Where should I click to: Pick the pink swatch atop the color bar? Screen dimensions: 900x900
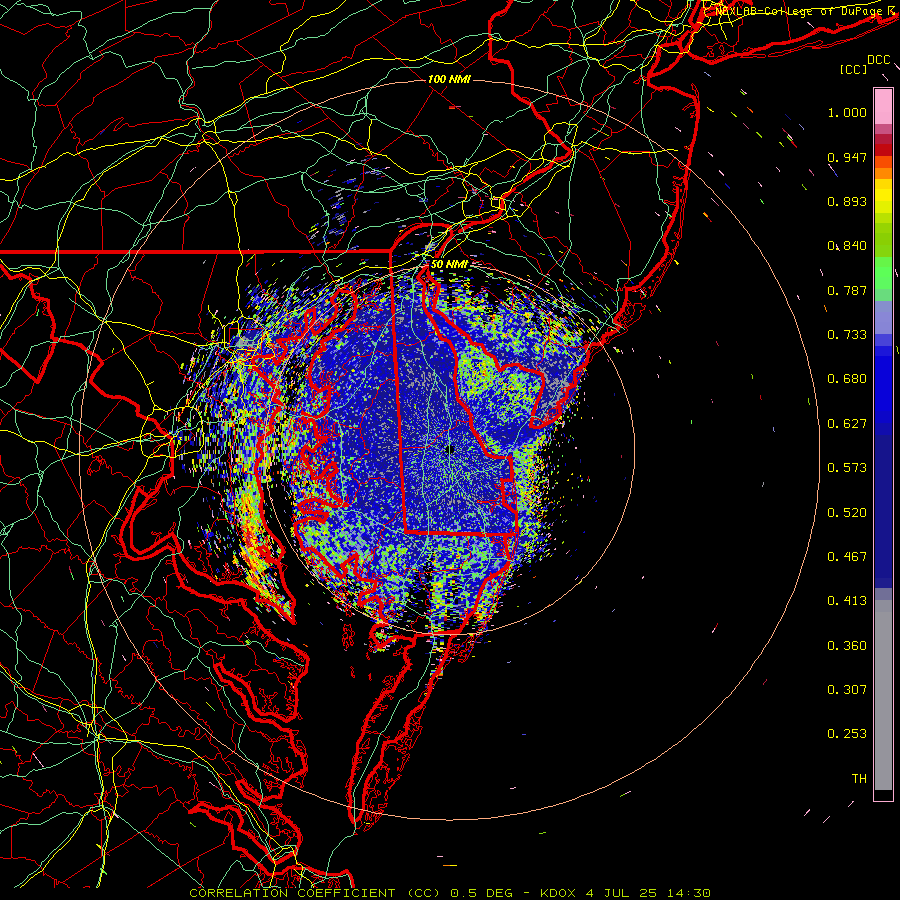click(883, 106)
